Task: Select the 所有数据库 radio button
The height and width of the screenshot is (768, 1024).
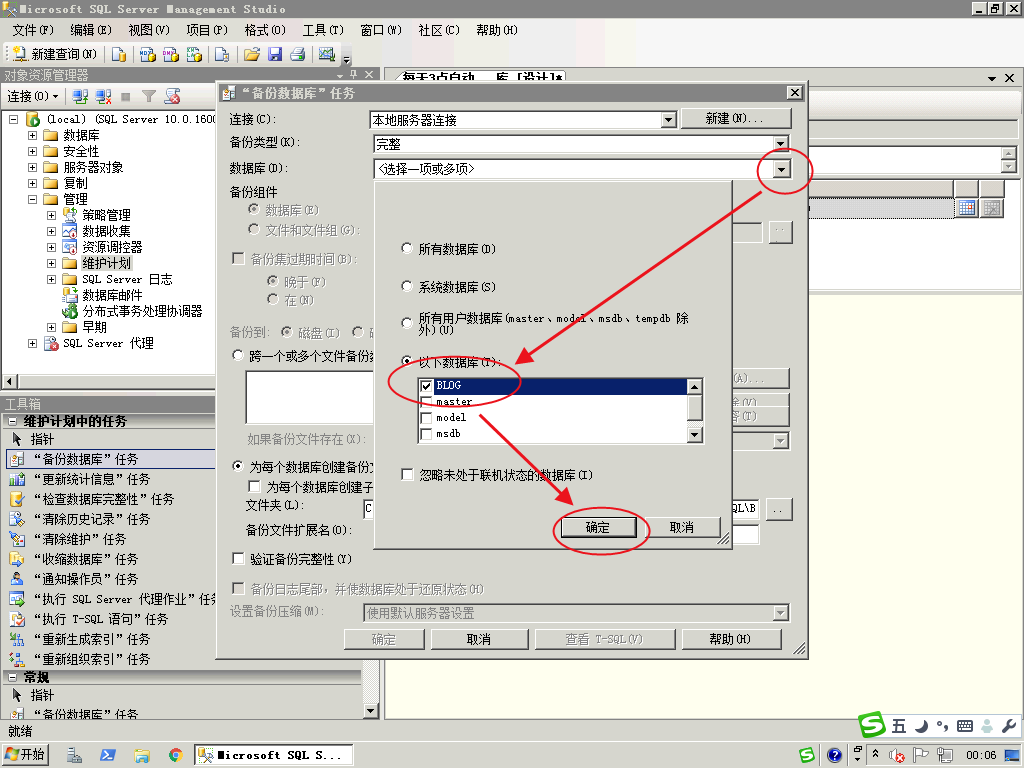Action: (407, 248)
